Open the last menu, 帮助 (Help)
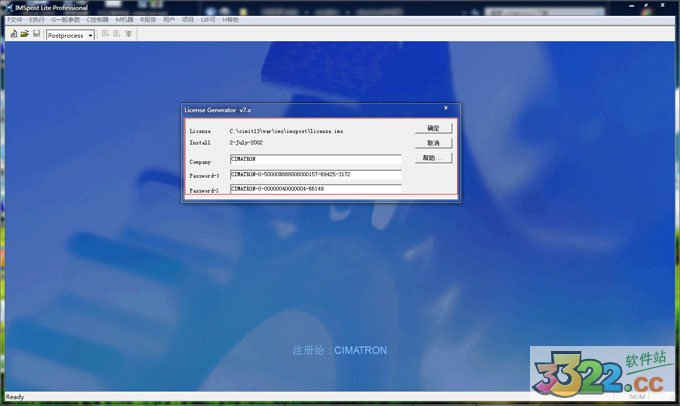The image size is (680, 406). [230, 20]
